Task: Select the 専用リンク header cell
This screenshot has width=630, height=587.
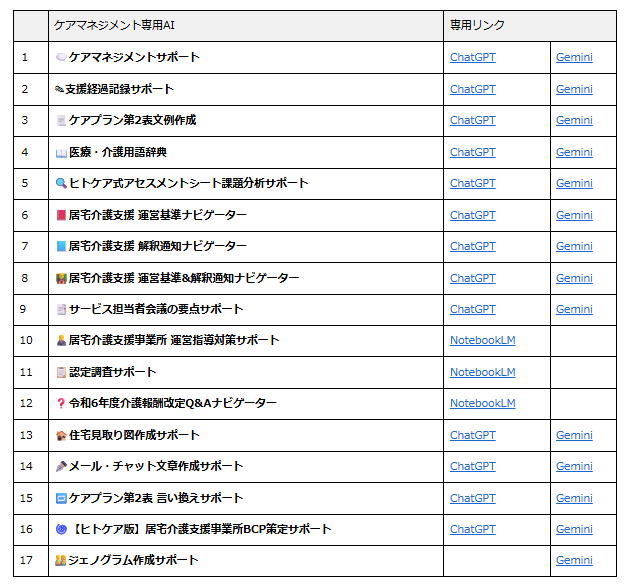Action: pyautogui.click(x=530, y=26)
